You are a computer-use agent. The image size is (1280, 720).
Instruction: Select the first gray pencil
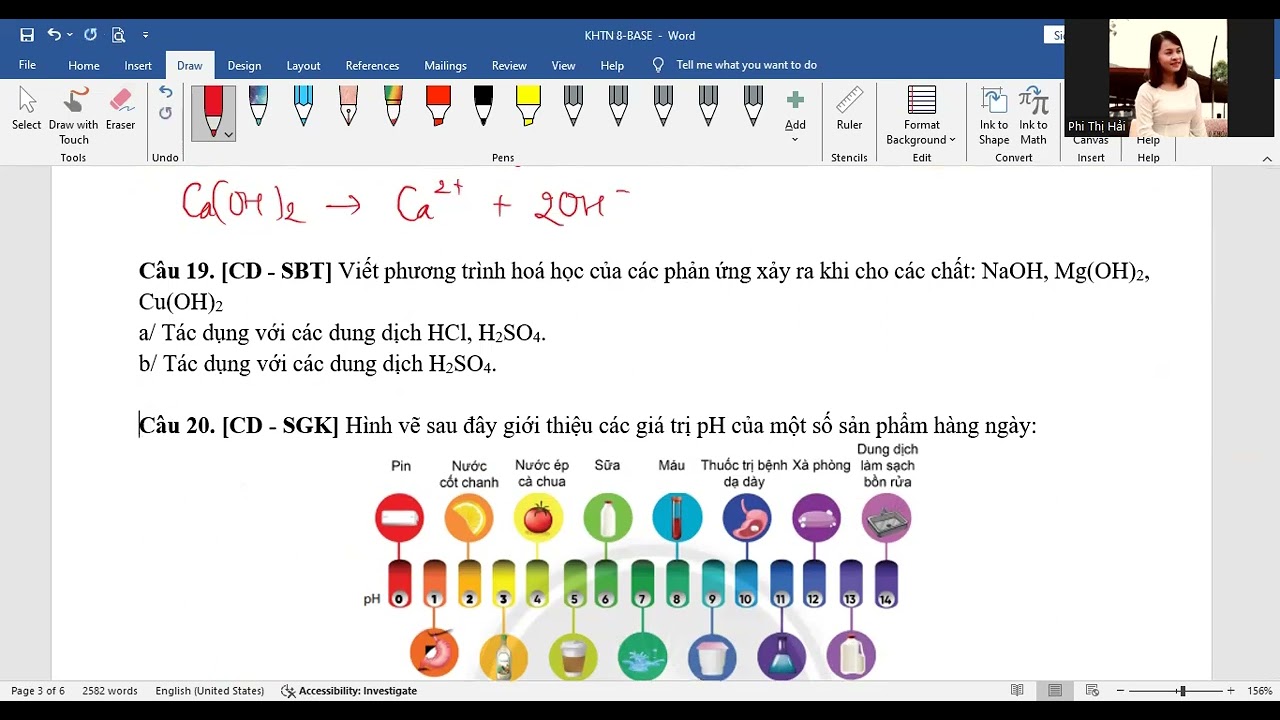point(573,106)
